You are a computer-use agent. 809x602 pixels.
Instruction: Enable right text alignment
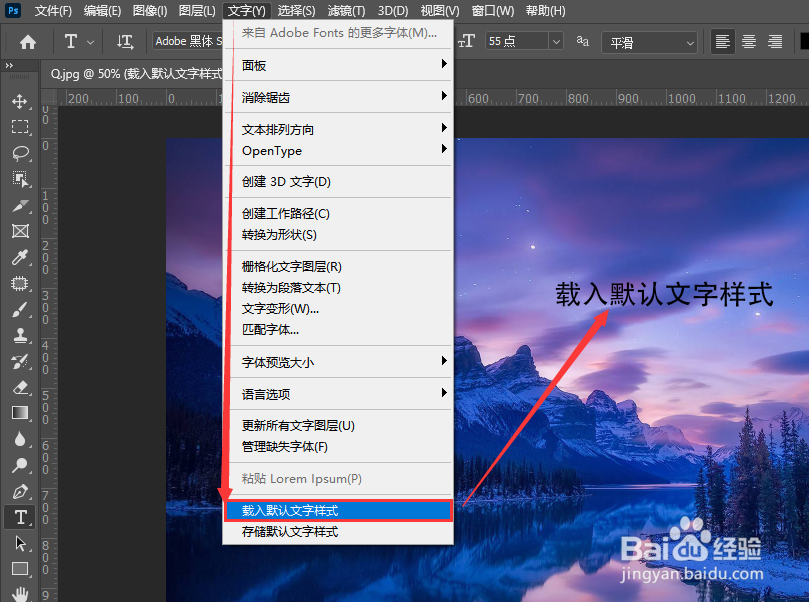[x=774, y=42]
